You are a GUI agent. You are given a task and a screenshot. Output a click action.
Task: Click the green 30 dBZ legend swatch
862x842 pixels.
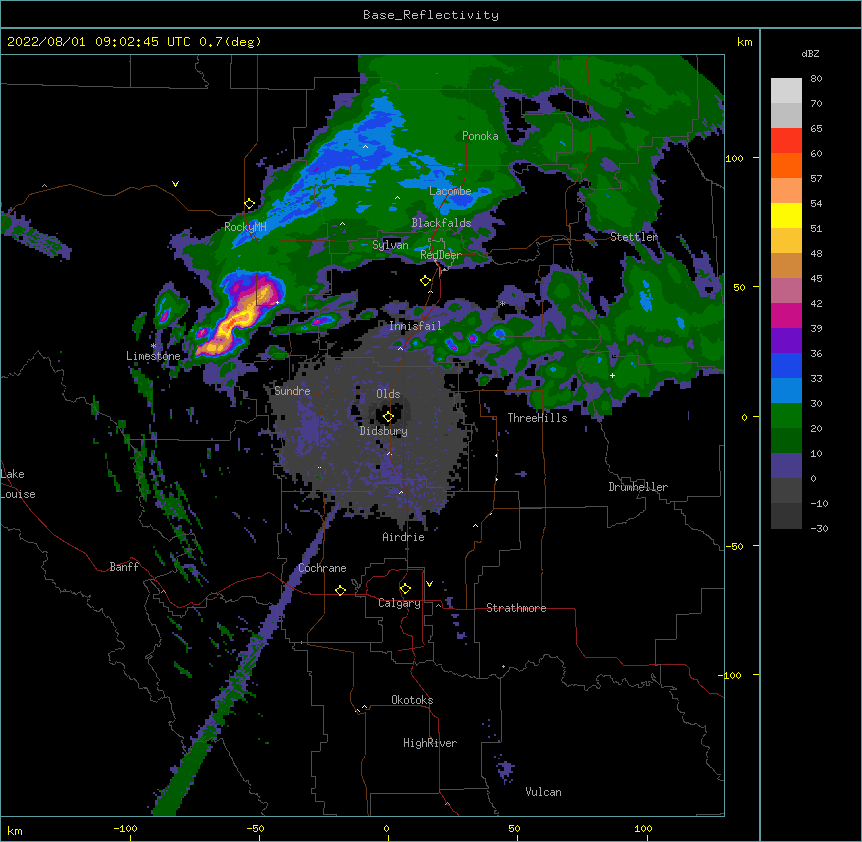786,416
